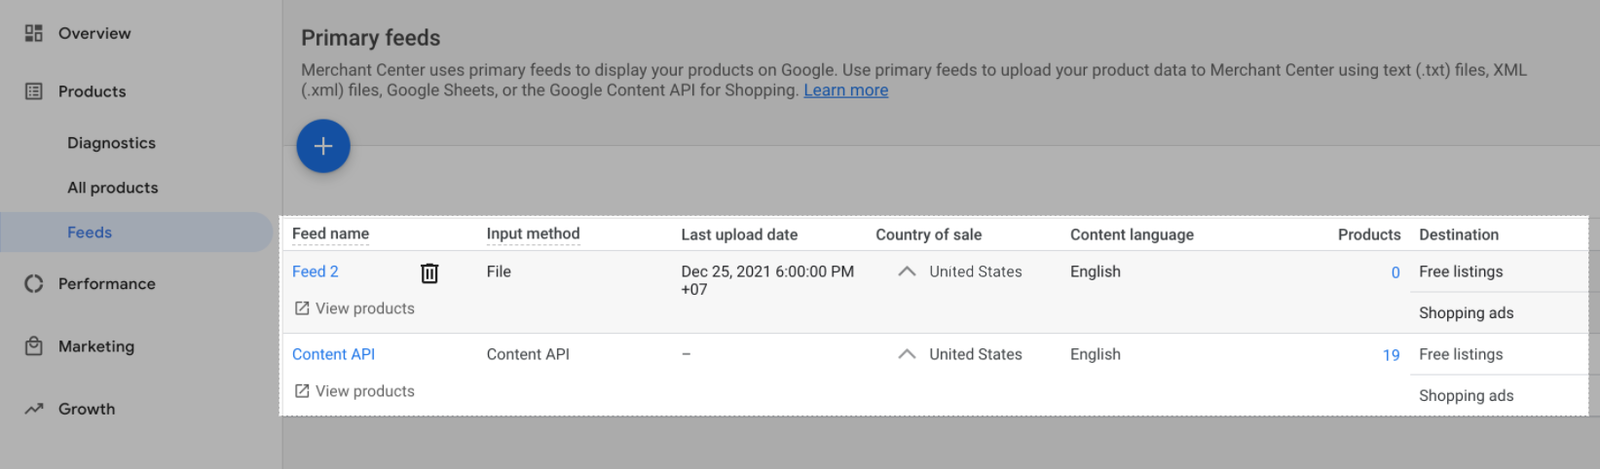Click the Marketing shopping bag icon
This screenshot has width=1600, height=469.
tap(34, 346)
